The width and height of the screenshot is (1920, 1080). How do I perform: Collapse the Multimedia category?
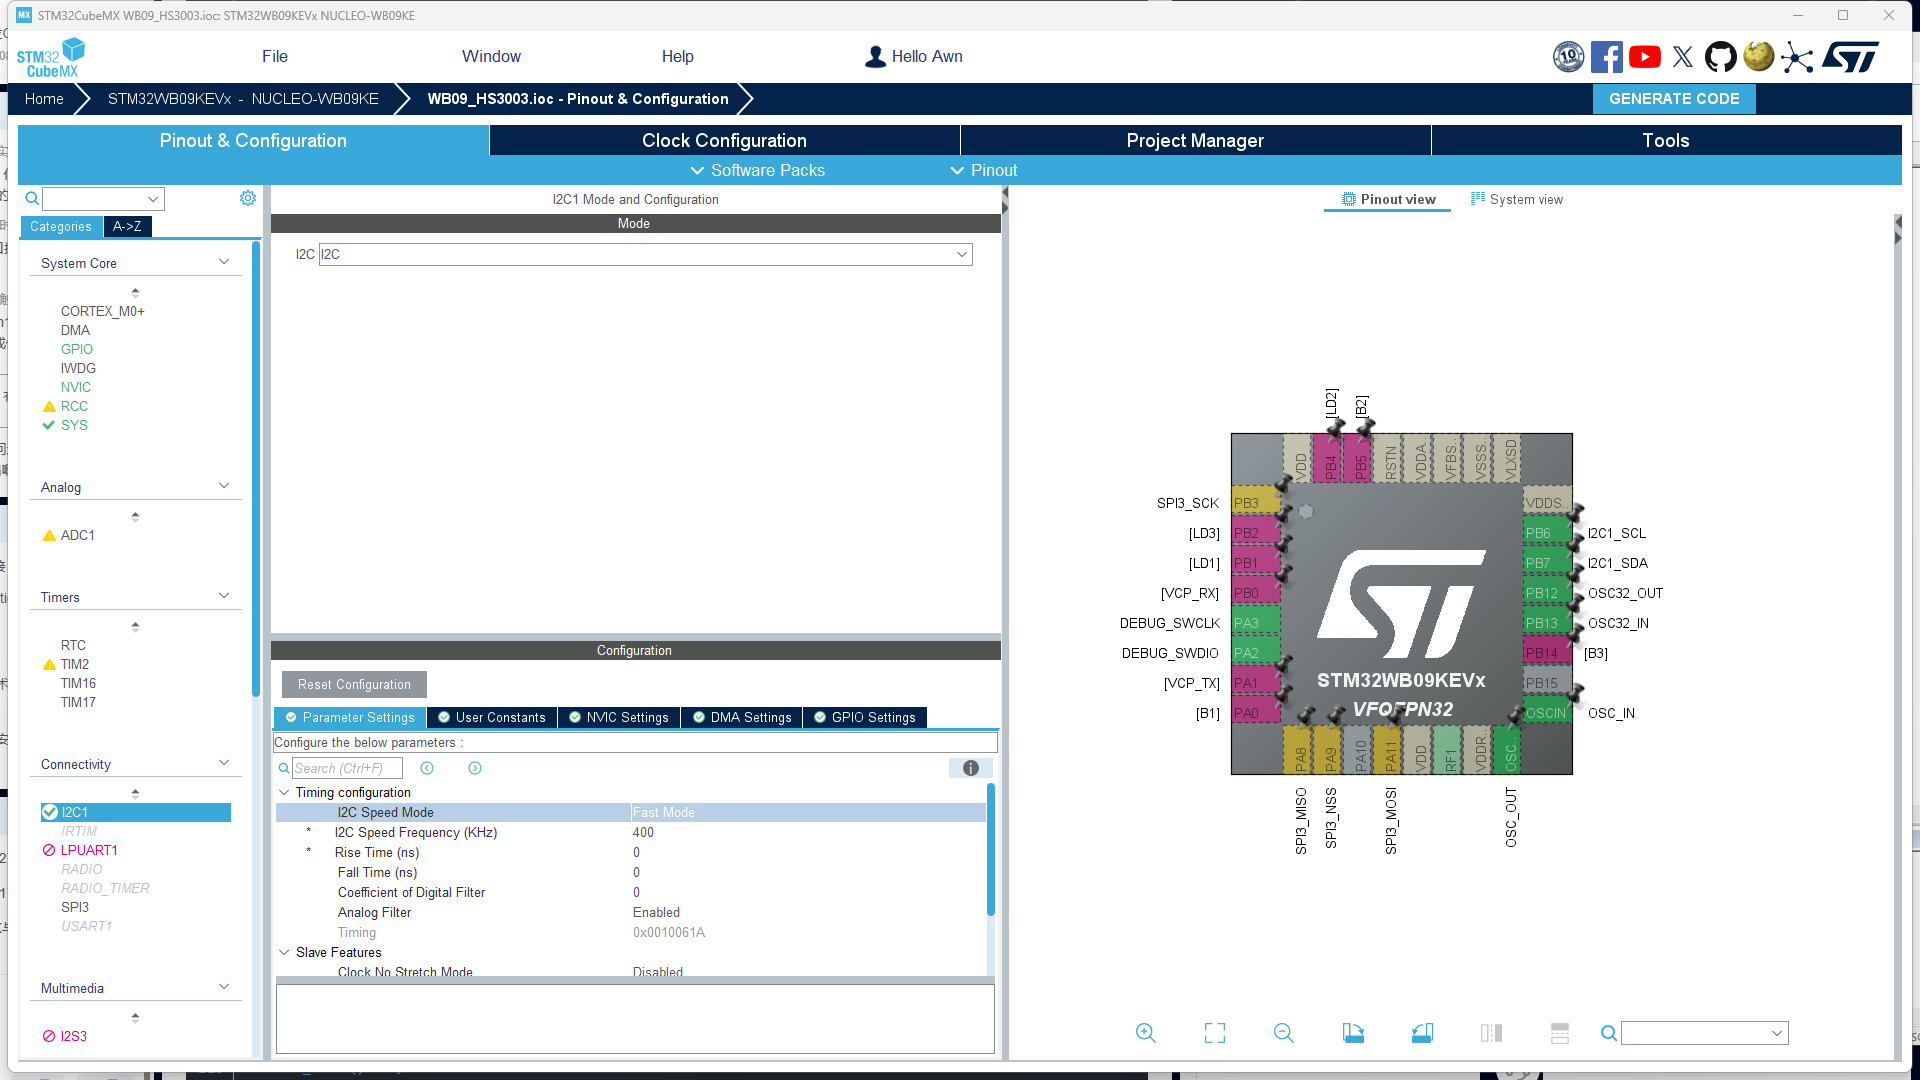click(x=224, y=987)
